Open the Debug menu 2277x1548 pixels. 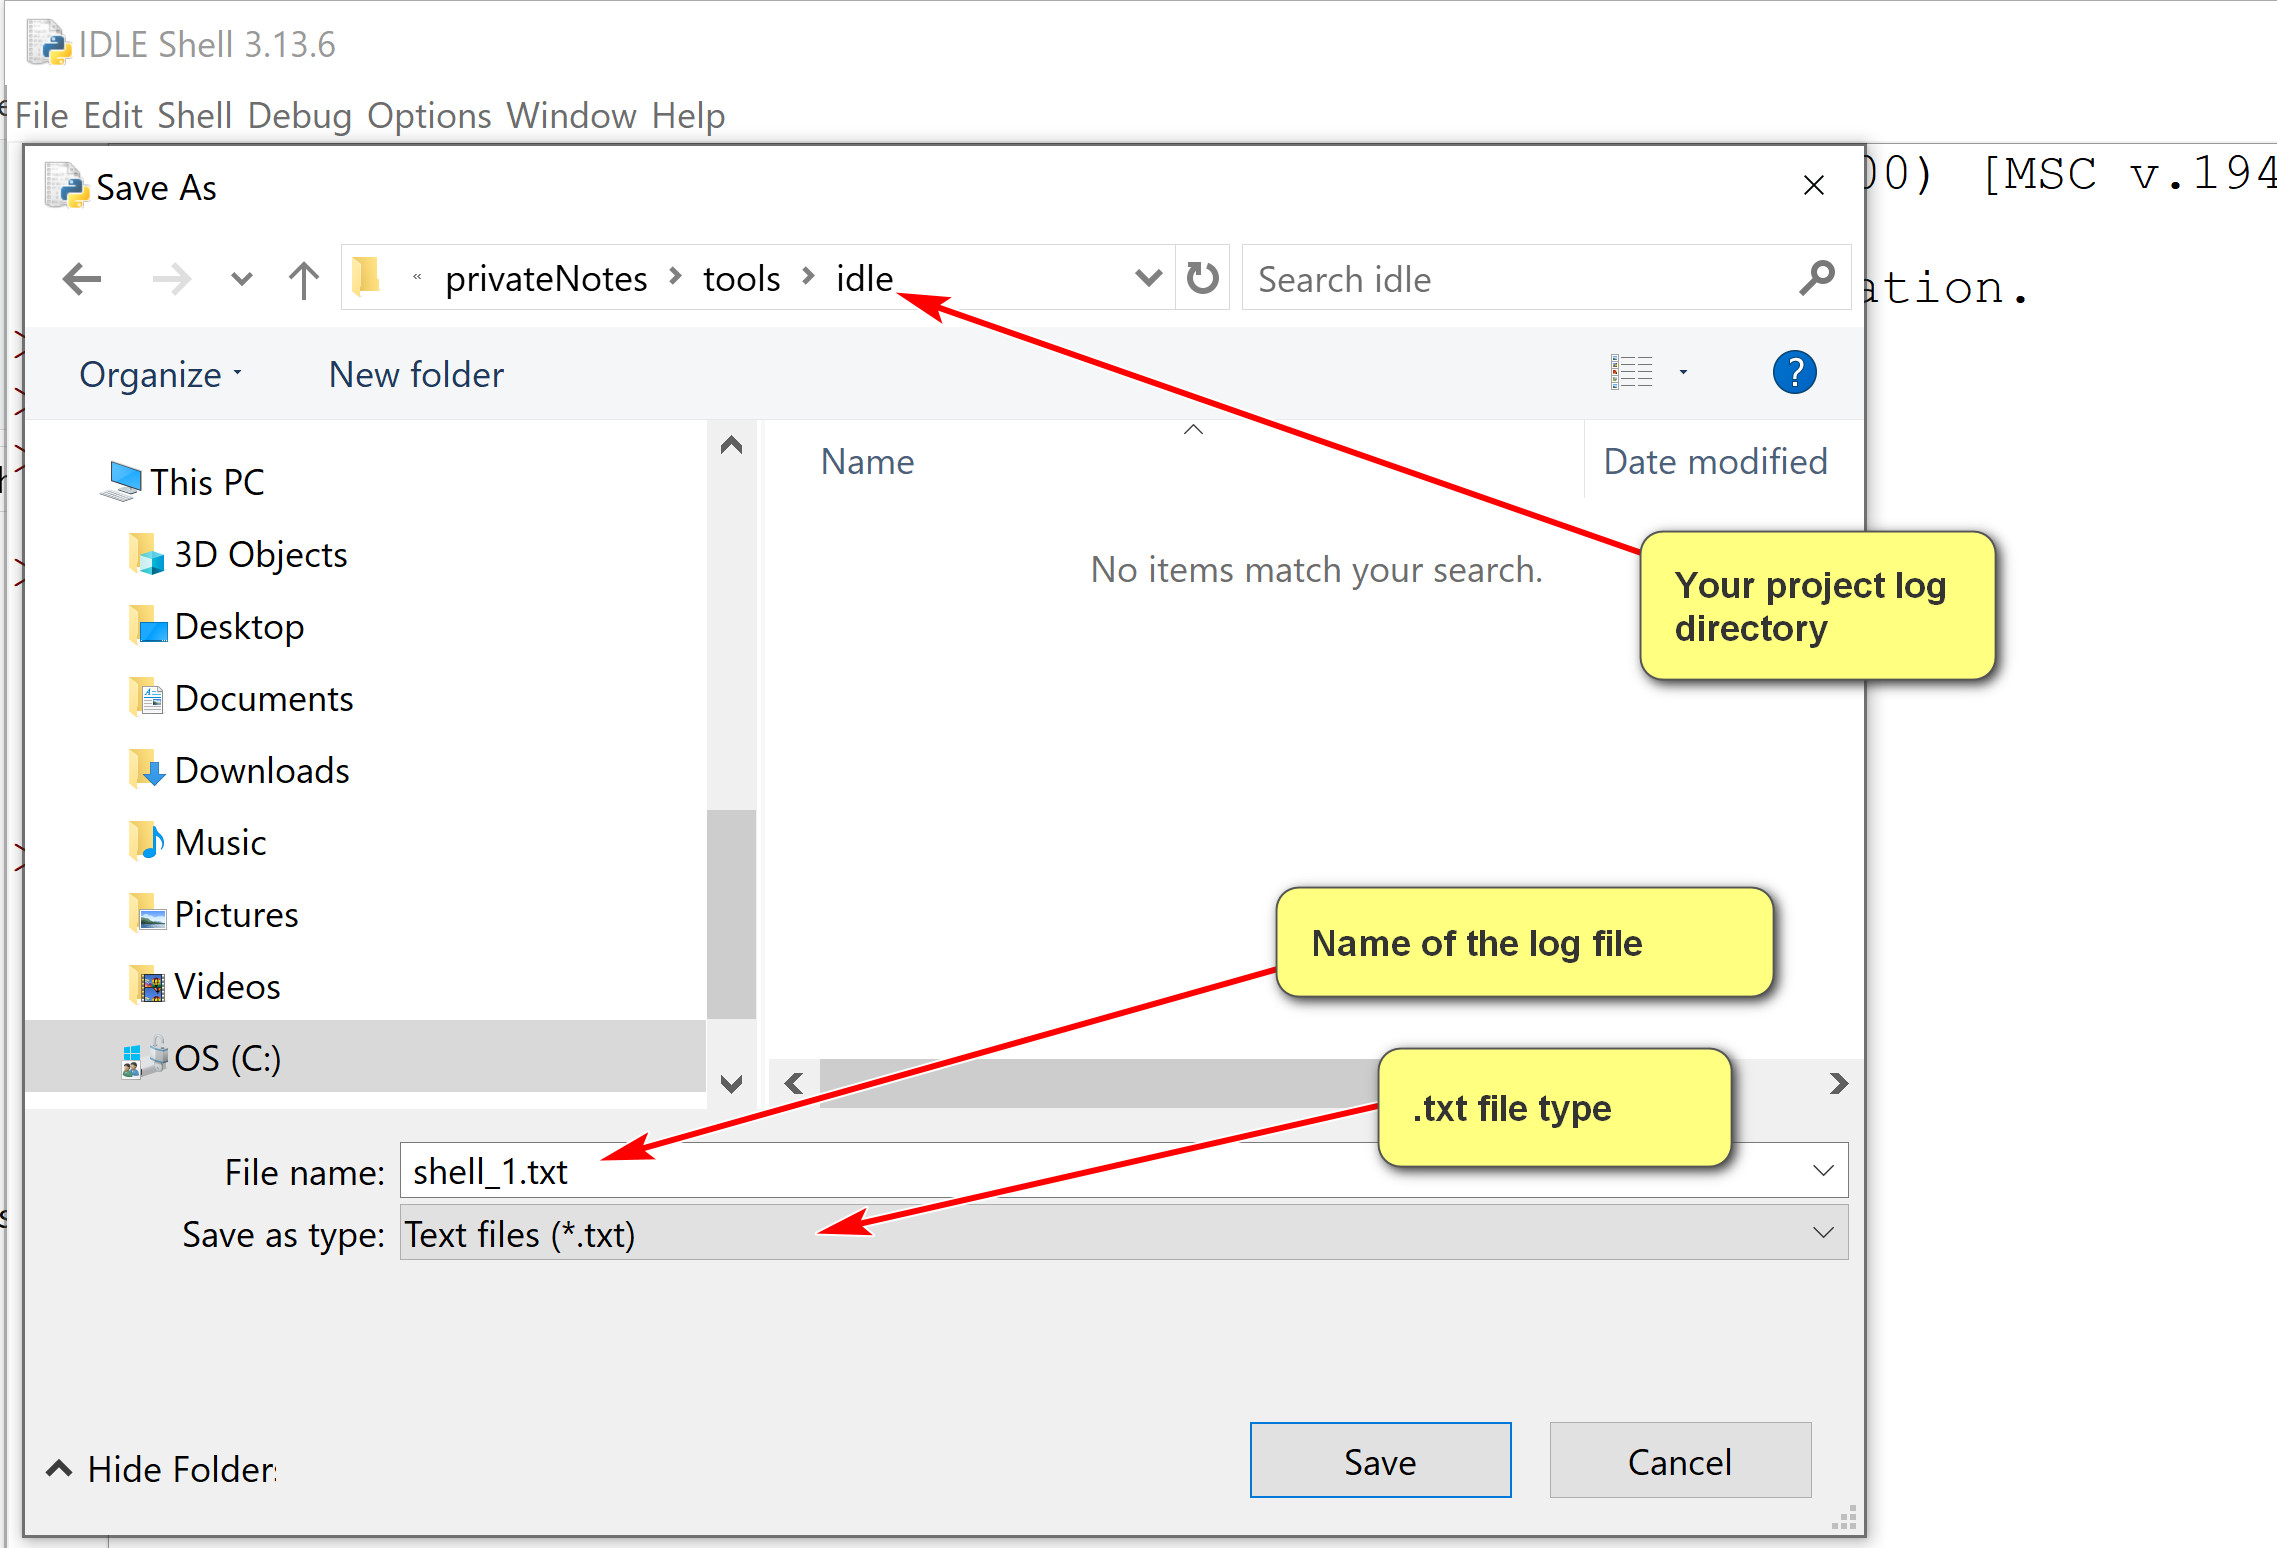299,116
